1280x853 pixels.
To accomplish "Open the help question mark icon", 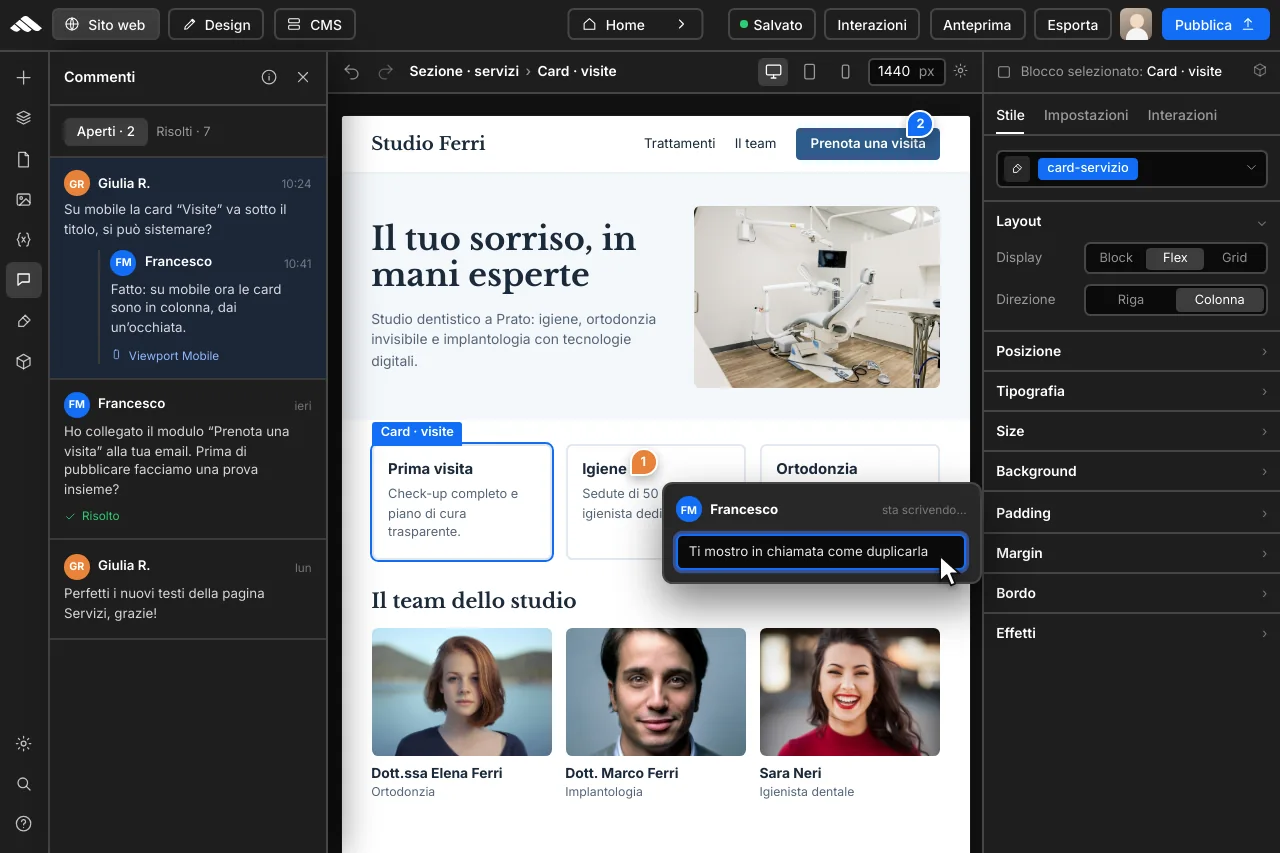I will click(24, 824).
